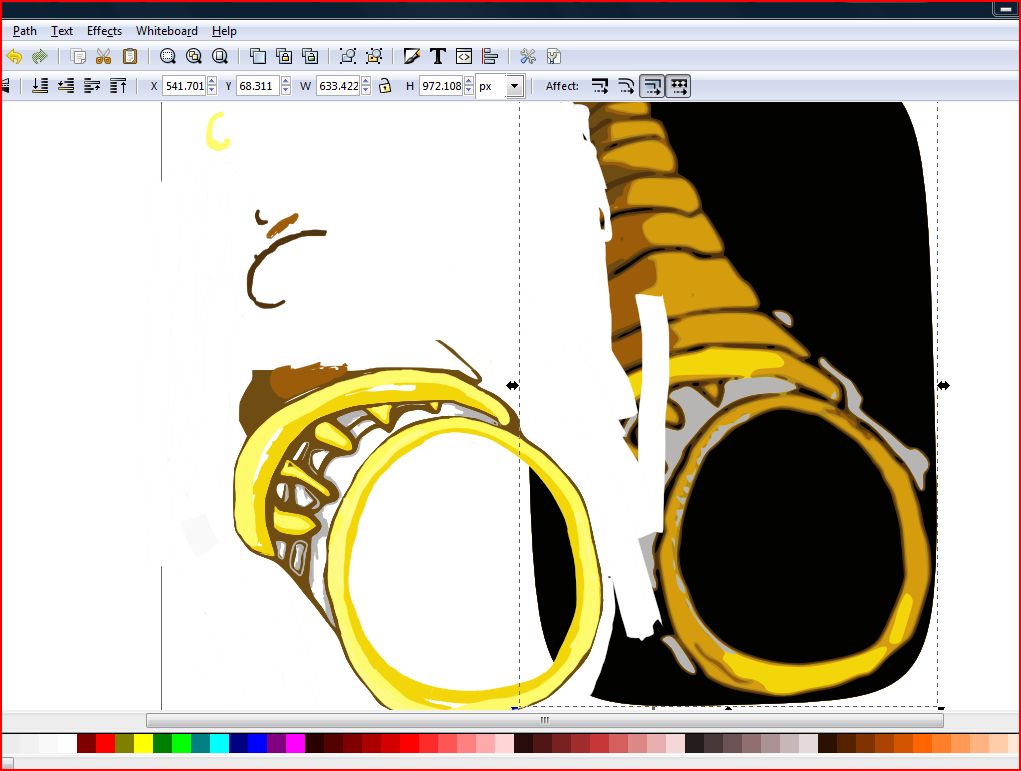The width and height of the screenshot is (1021, 771).
Task: Open the XML editor icon
Action: pos(463,57)
